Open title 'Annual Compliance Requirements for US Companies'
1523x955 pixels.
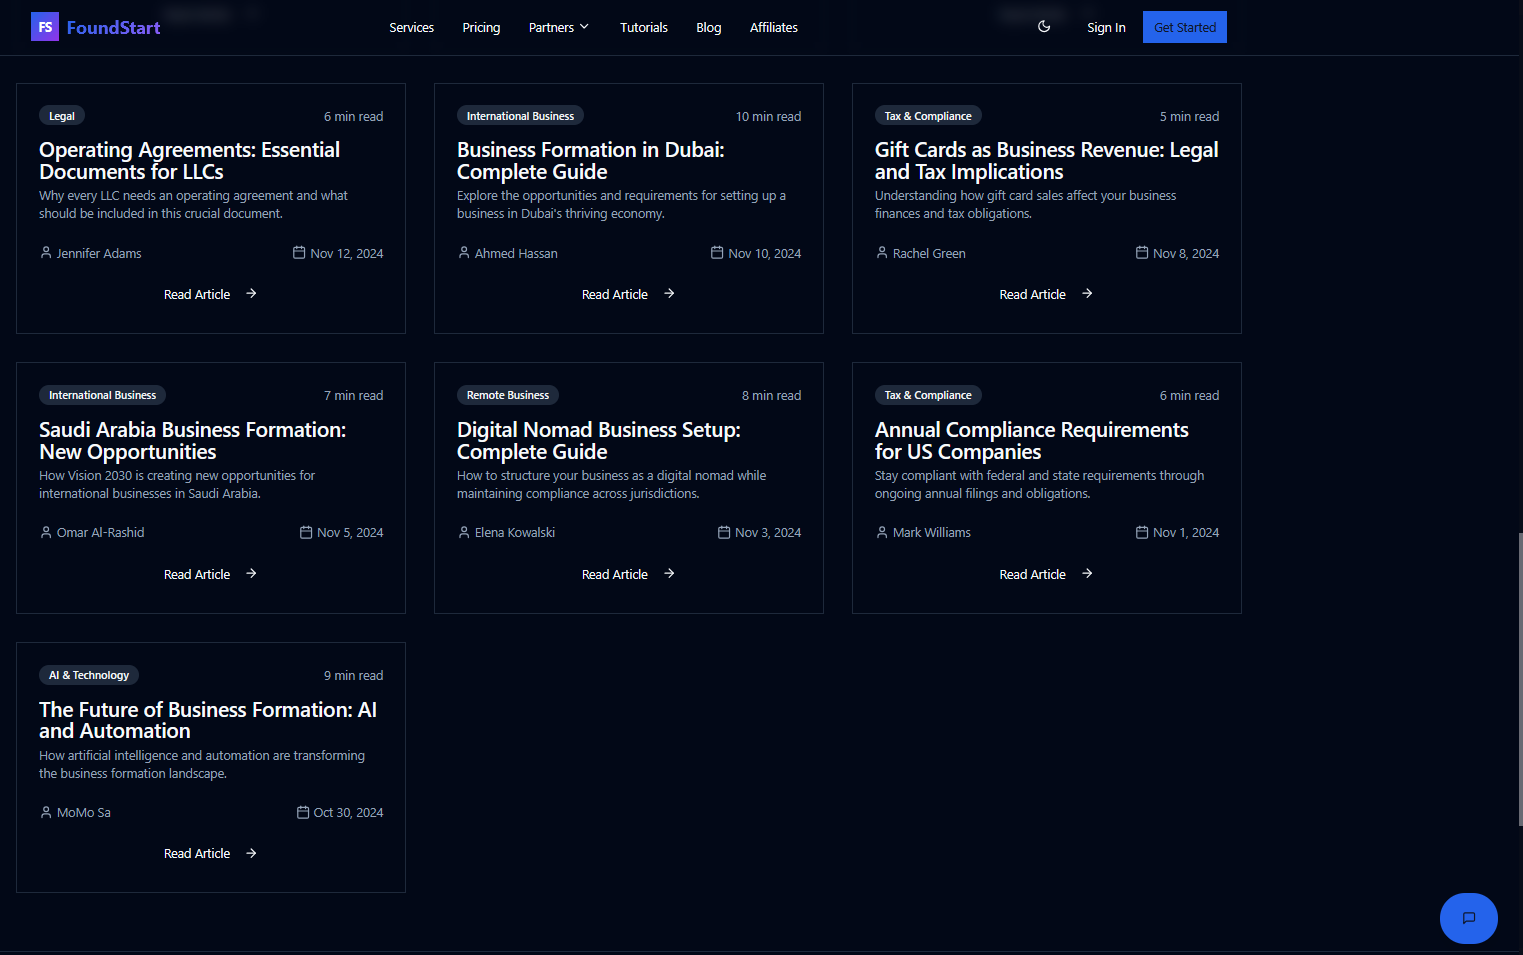(1031, 441)
